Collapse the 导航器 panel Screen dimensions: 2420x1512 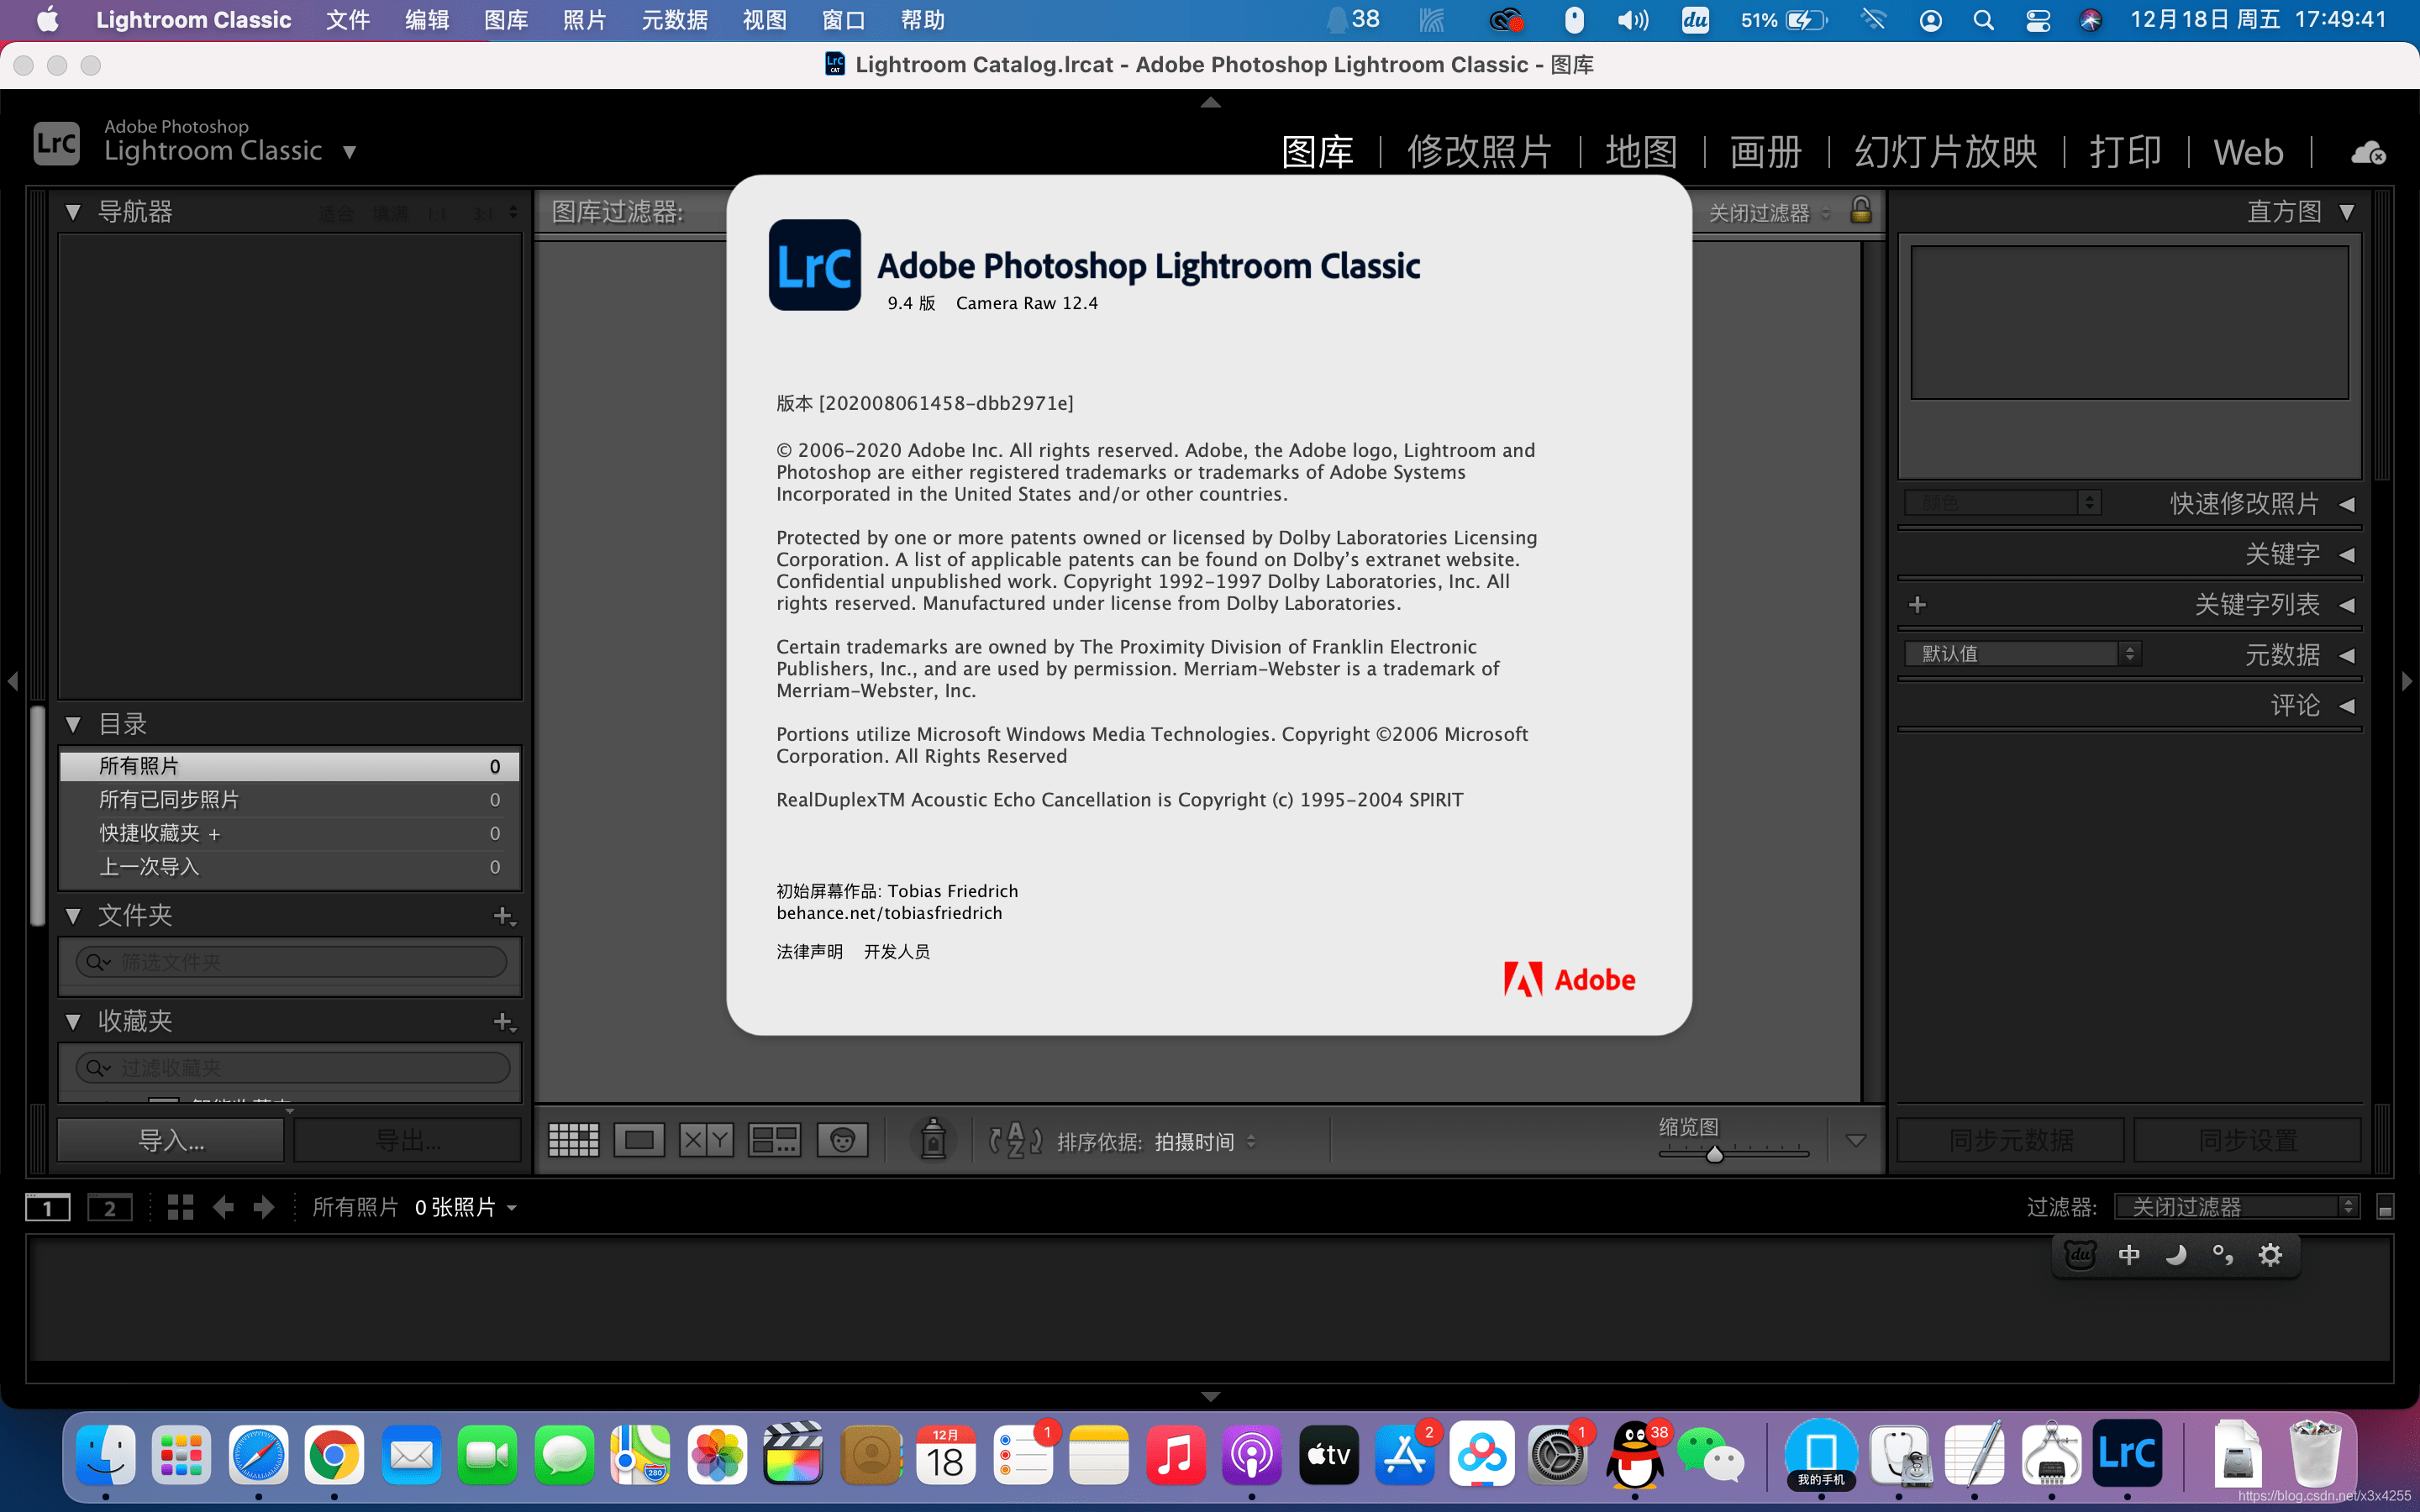[x=72, y=212]
